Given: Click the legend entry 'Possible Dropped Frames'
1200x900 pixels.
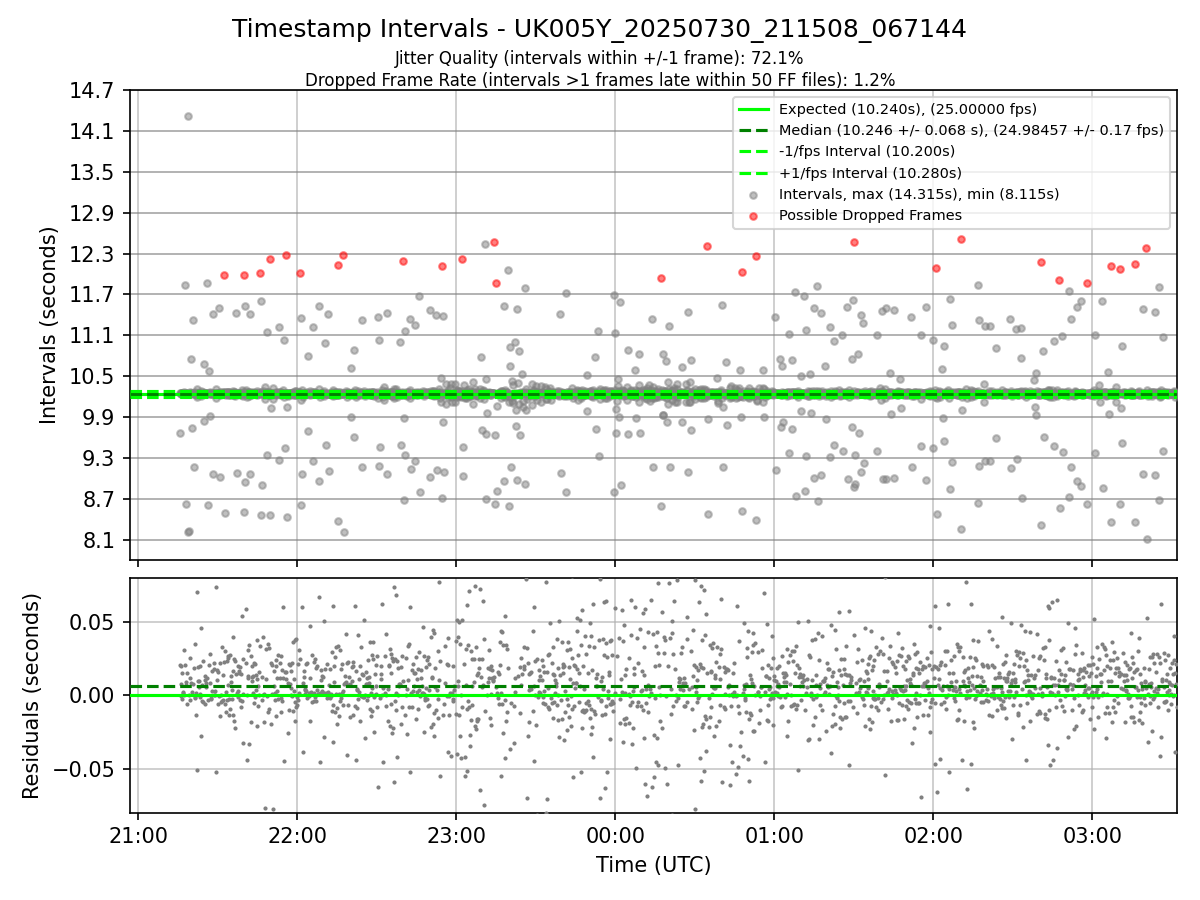Looking at the screenshot, I should (x=870, y=215).
